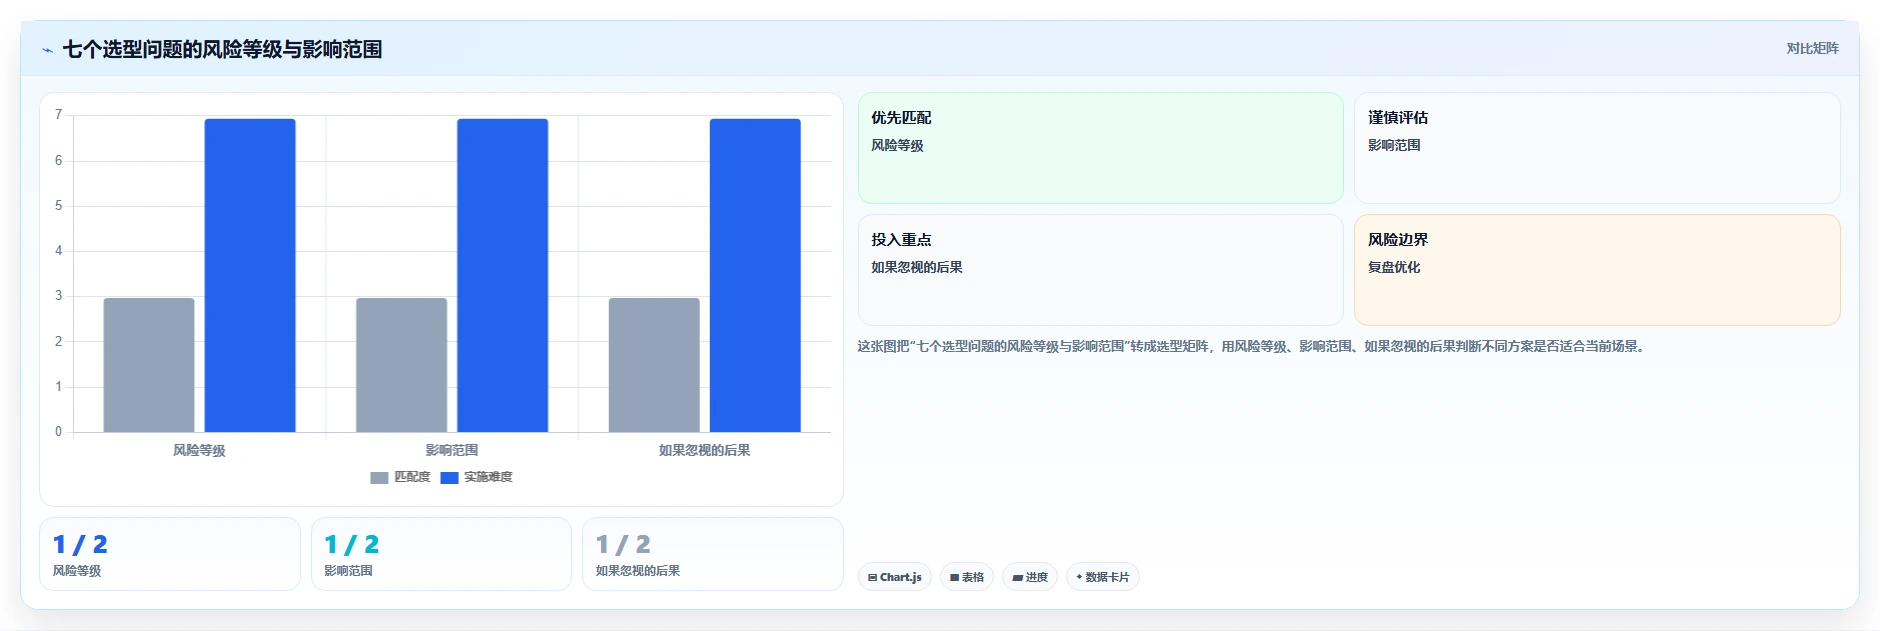1880x631 pixels.
Task: Click the gray 匹配度 bar for 如果忽视的后果
Action: (654, 365)
